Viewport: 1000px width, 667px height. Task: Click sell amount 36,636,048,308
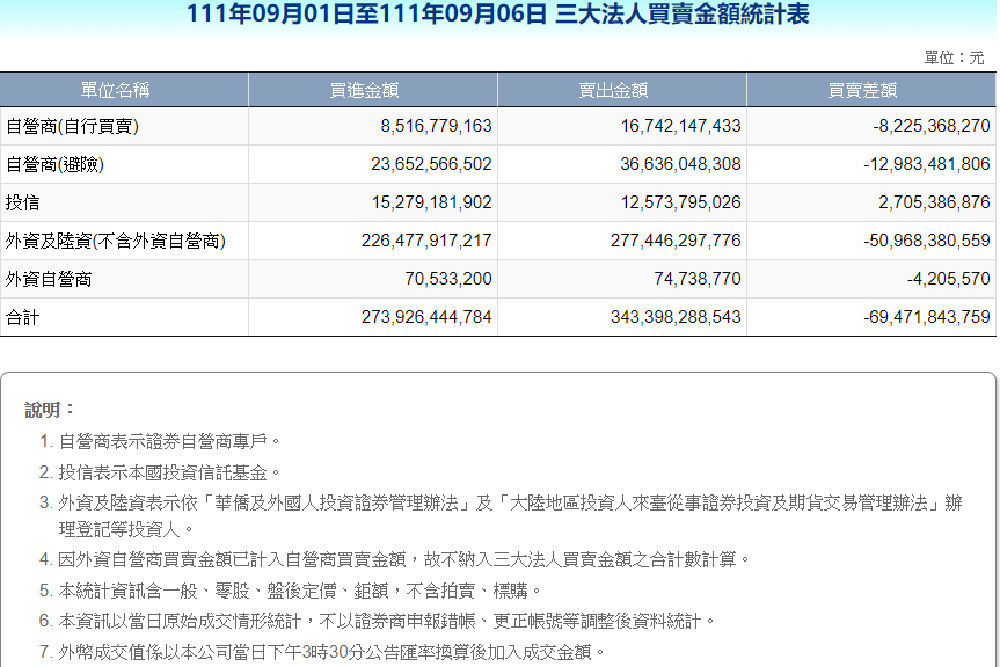point(680,164)
